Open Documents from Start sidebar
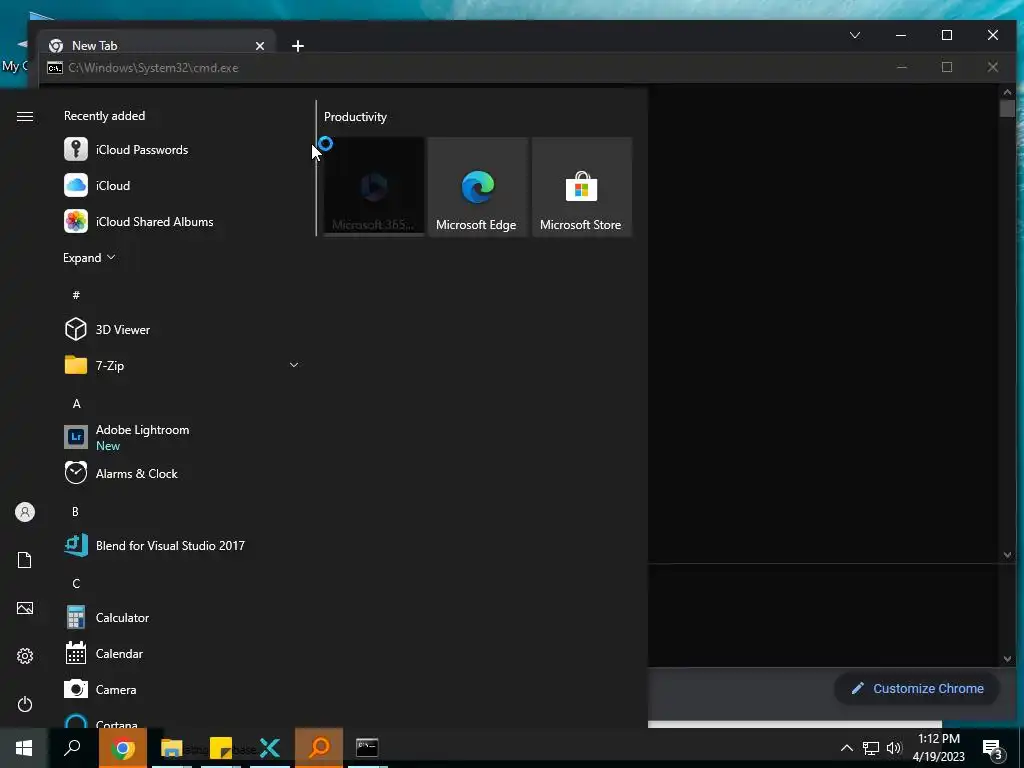Screen dimensions: 1024x768 [25, 560]
